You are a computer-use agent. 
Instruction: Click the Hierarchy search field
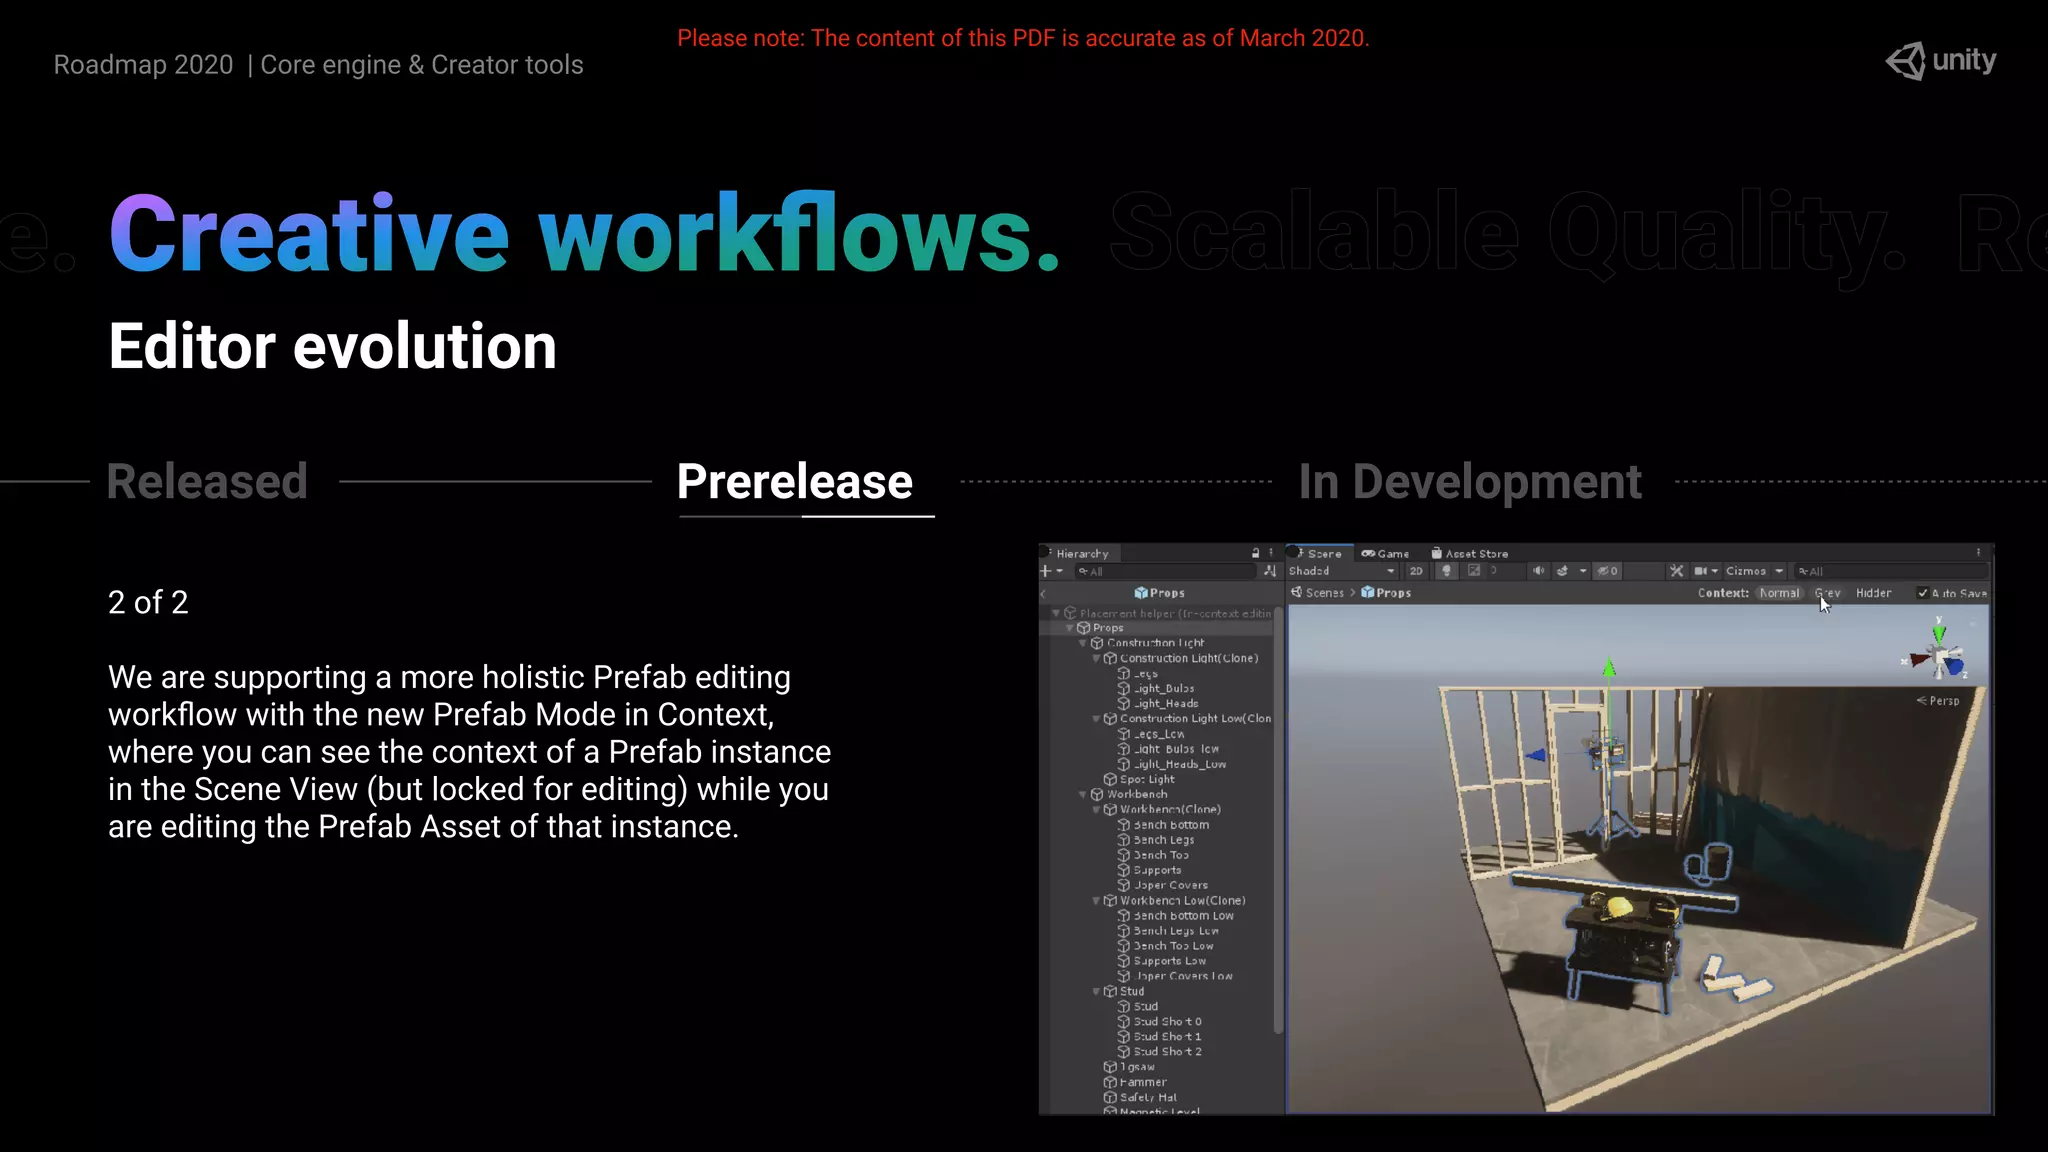(x=1165, y=571)
